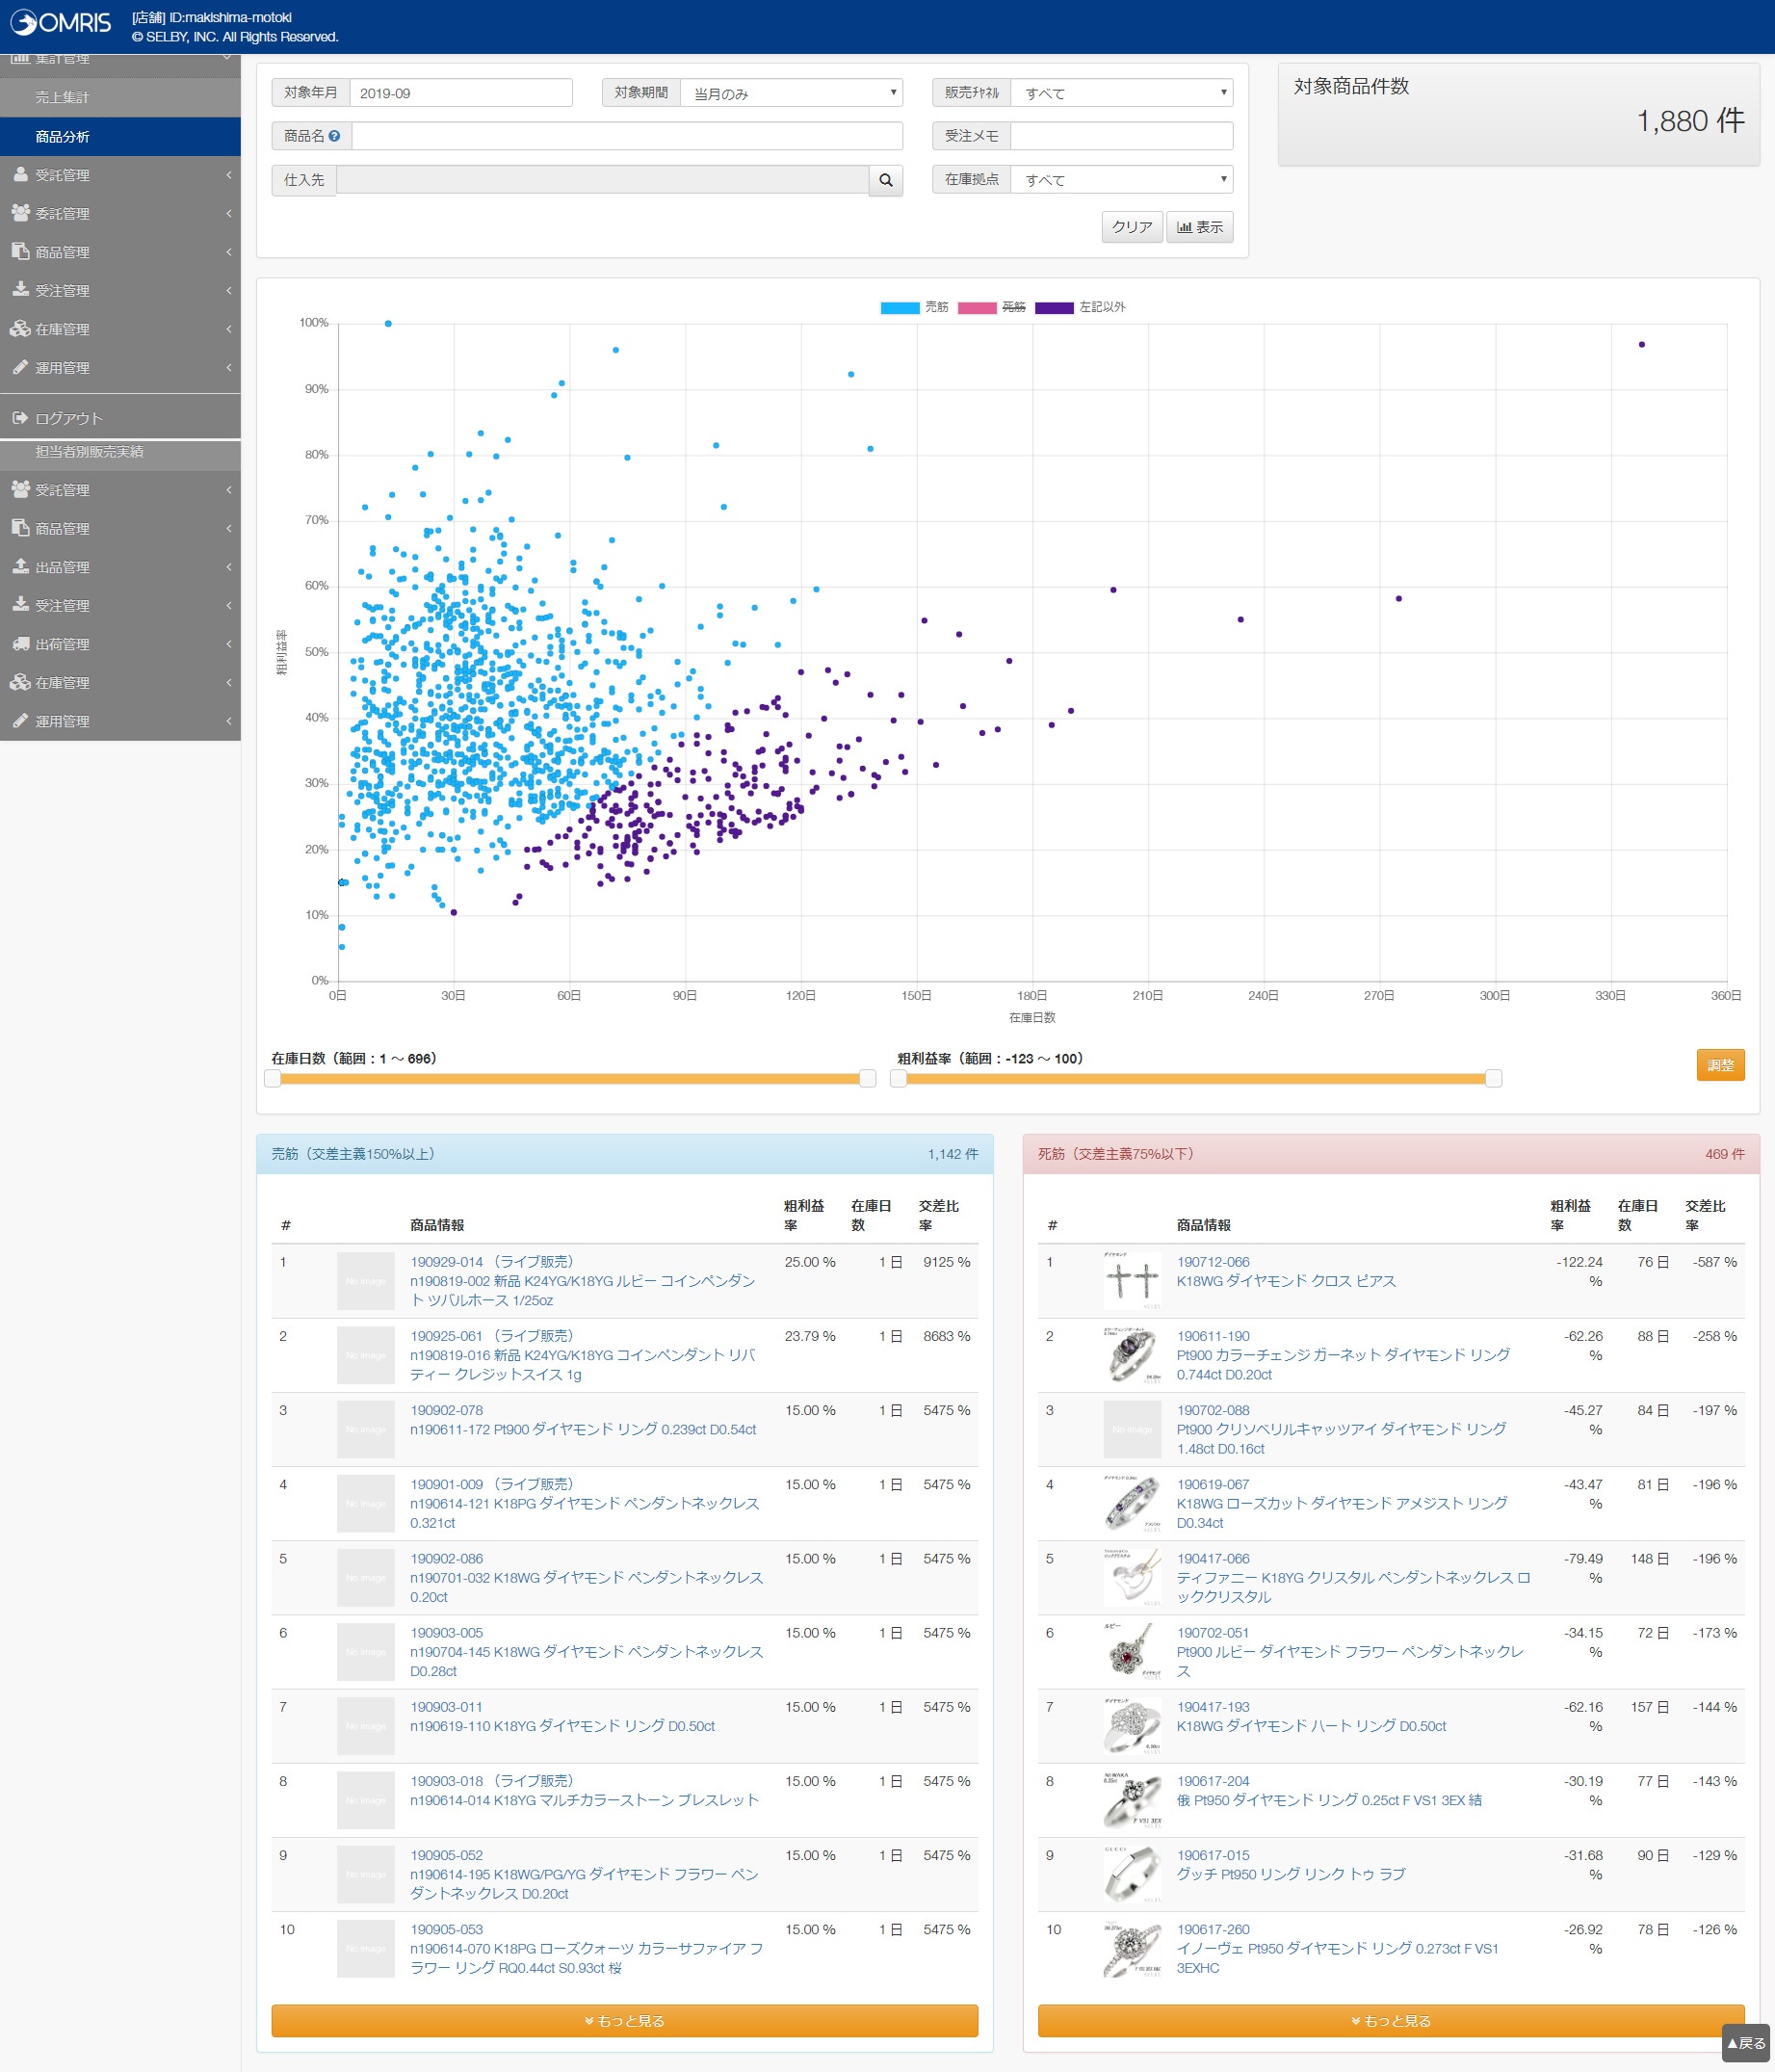Screen dimensions: 1775x2072
Task: Expand the 受託管理 sidebar menu
Action: [x=120, y=175]
